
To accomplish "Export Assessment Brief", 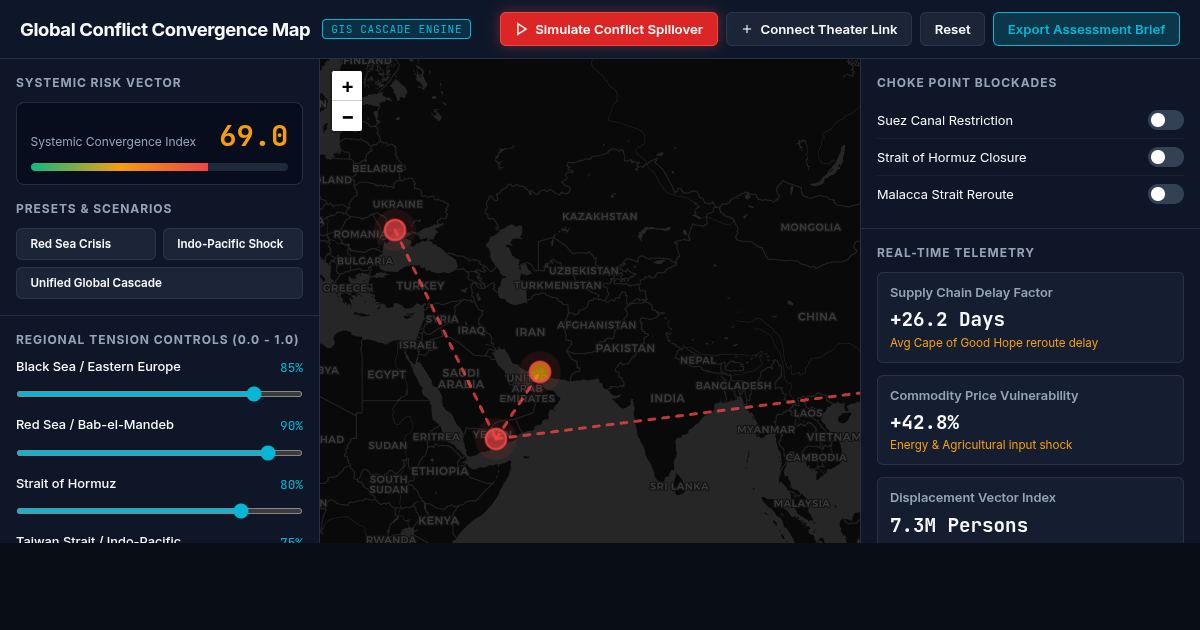I will click(x=1086, y=29).
